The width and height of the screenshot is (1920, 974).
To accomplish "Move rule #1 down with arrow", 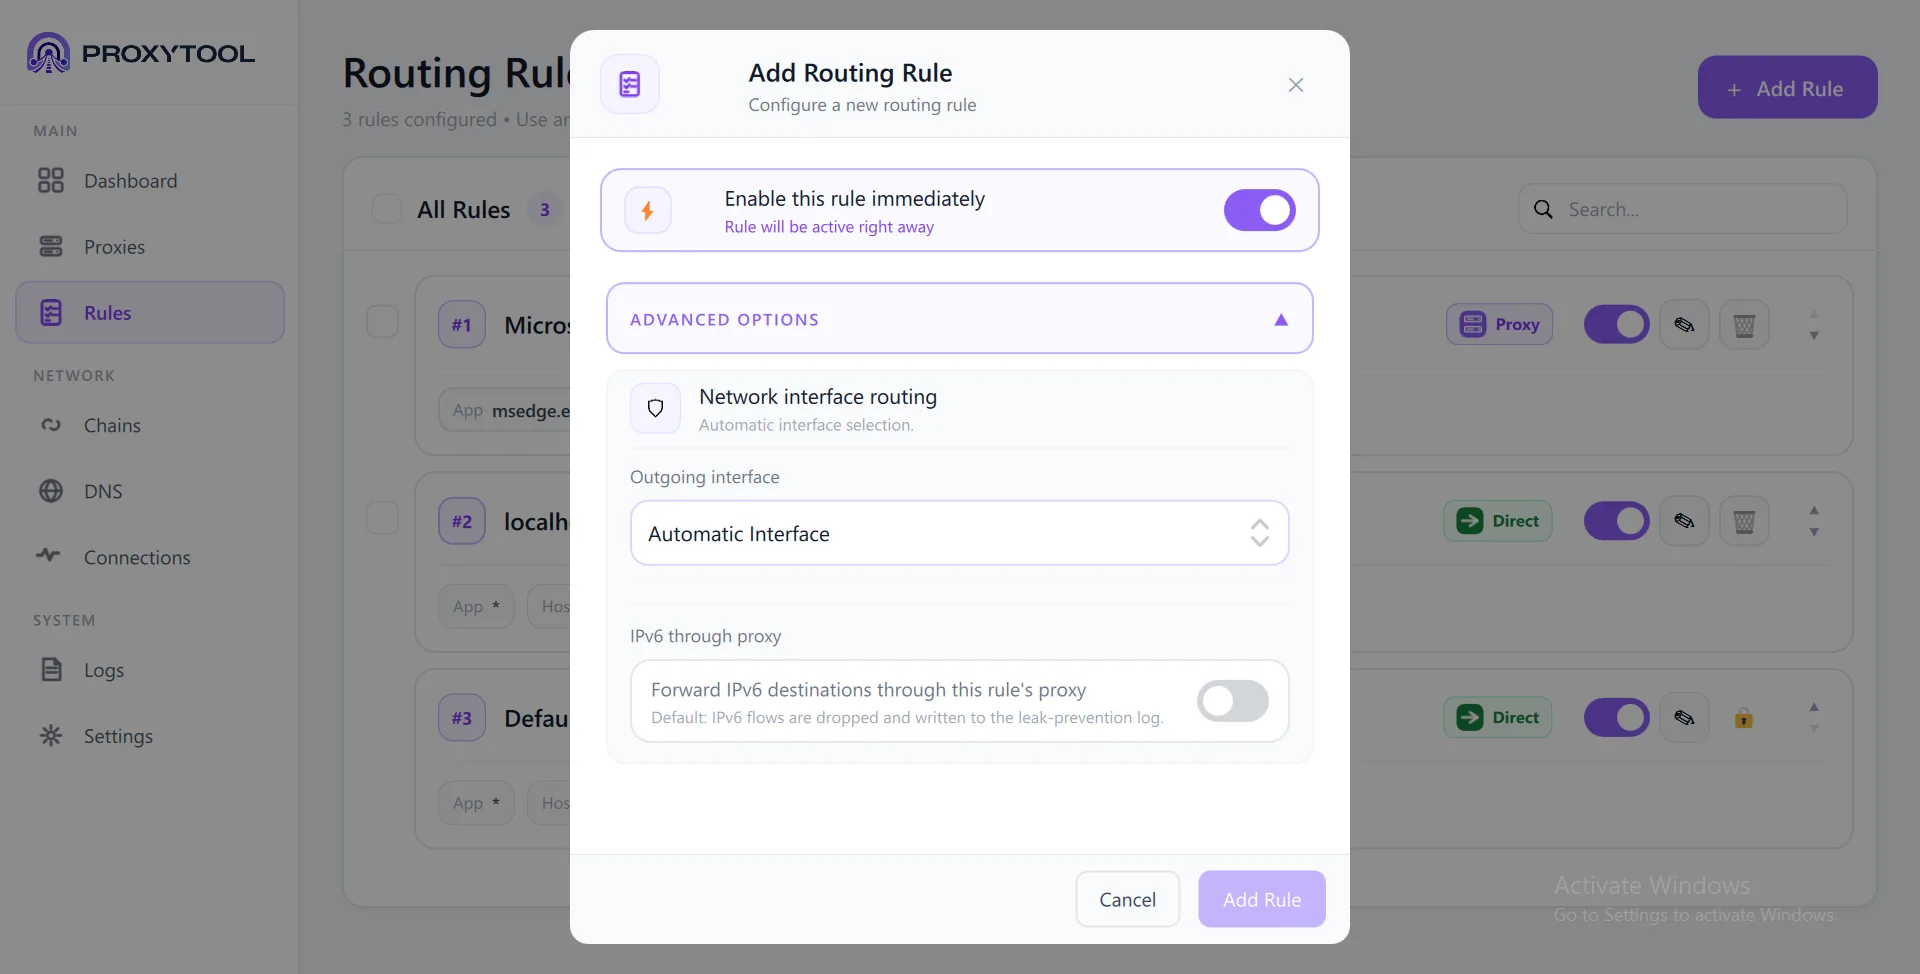I will coord(1814,336).
